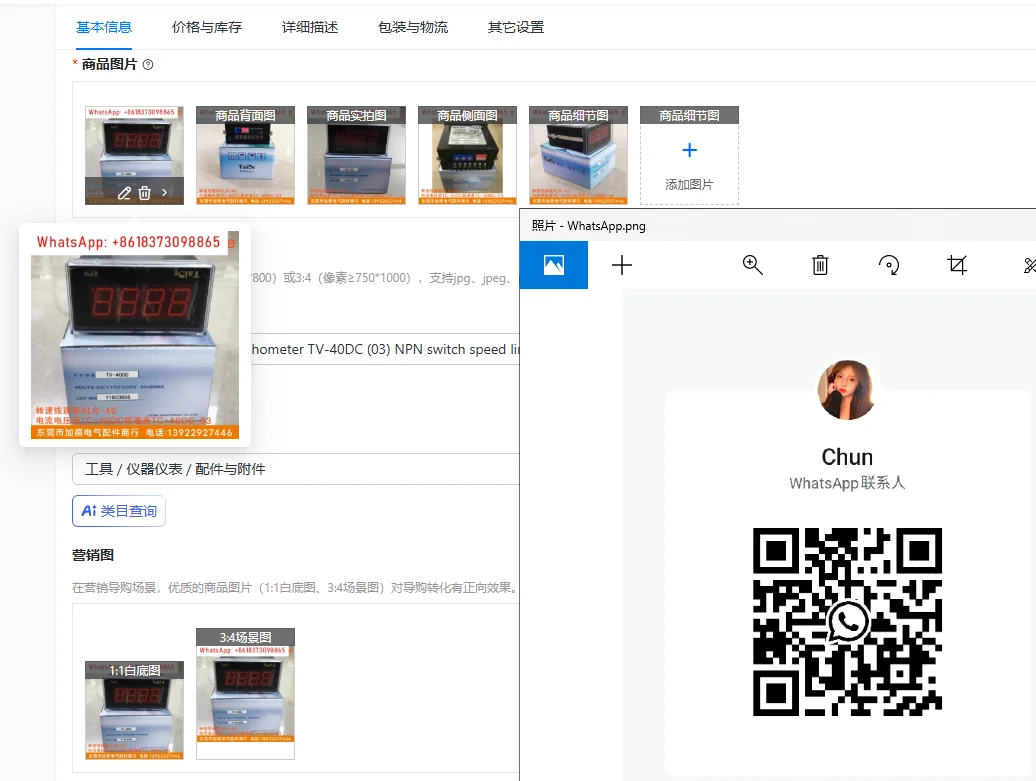Screen dimensions: 1036x781
Task: Go to the 包装与物流 tab
Action: tap(413, 27)
